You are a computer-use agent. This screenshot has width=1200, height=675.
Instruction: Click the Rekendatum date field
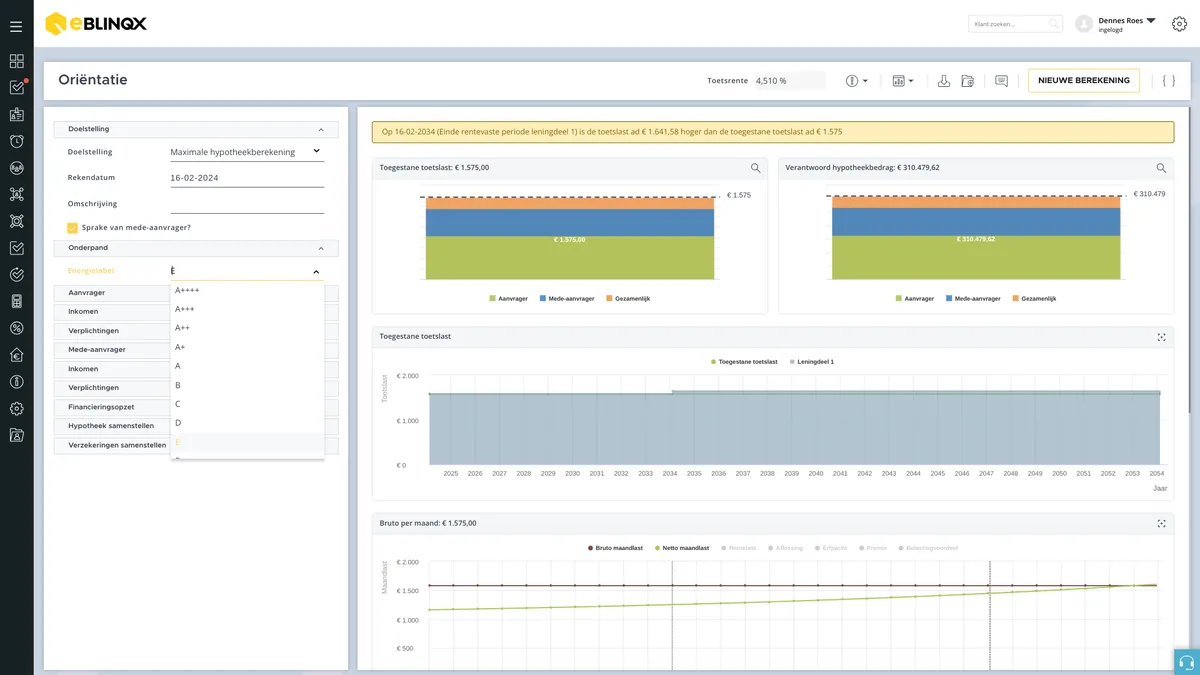pos(247,178)
